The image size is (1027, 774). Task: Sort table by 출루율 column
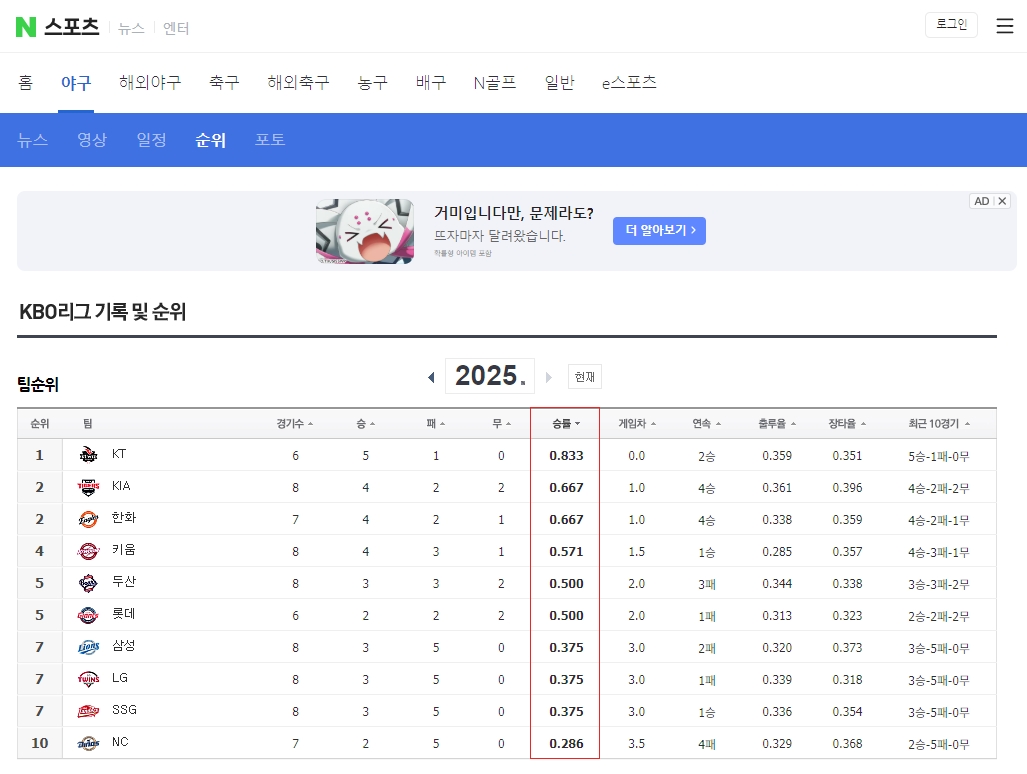pos(777,424)
